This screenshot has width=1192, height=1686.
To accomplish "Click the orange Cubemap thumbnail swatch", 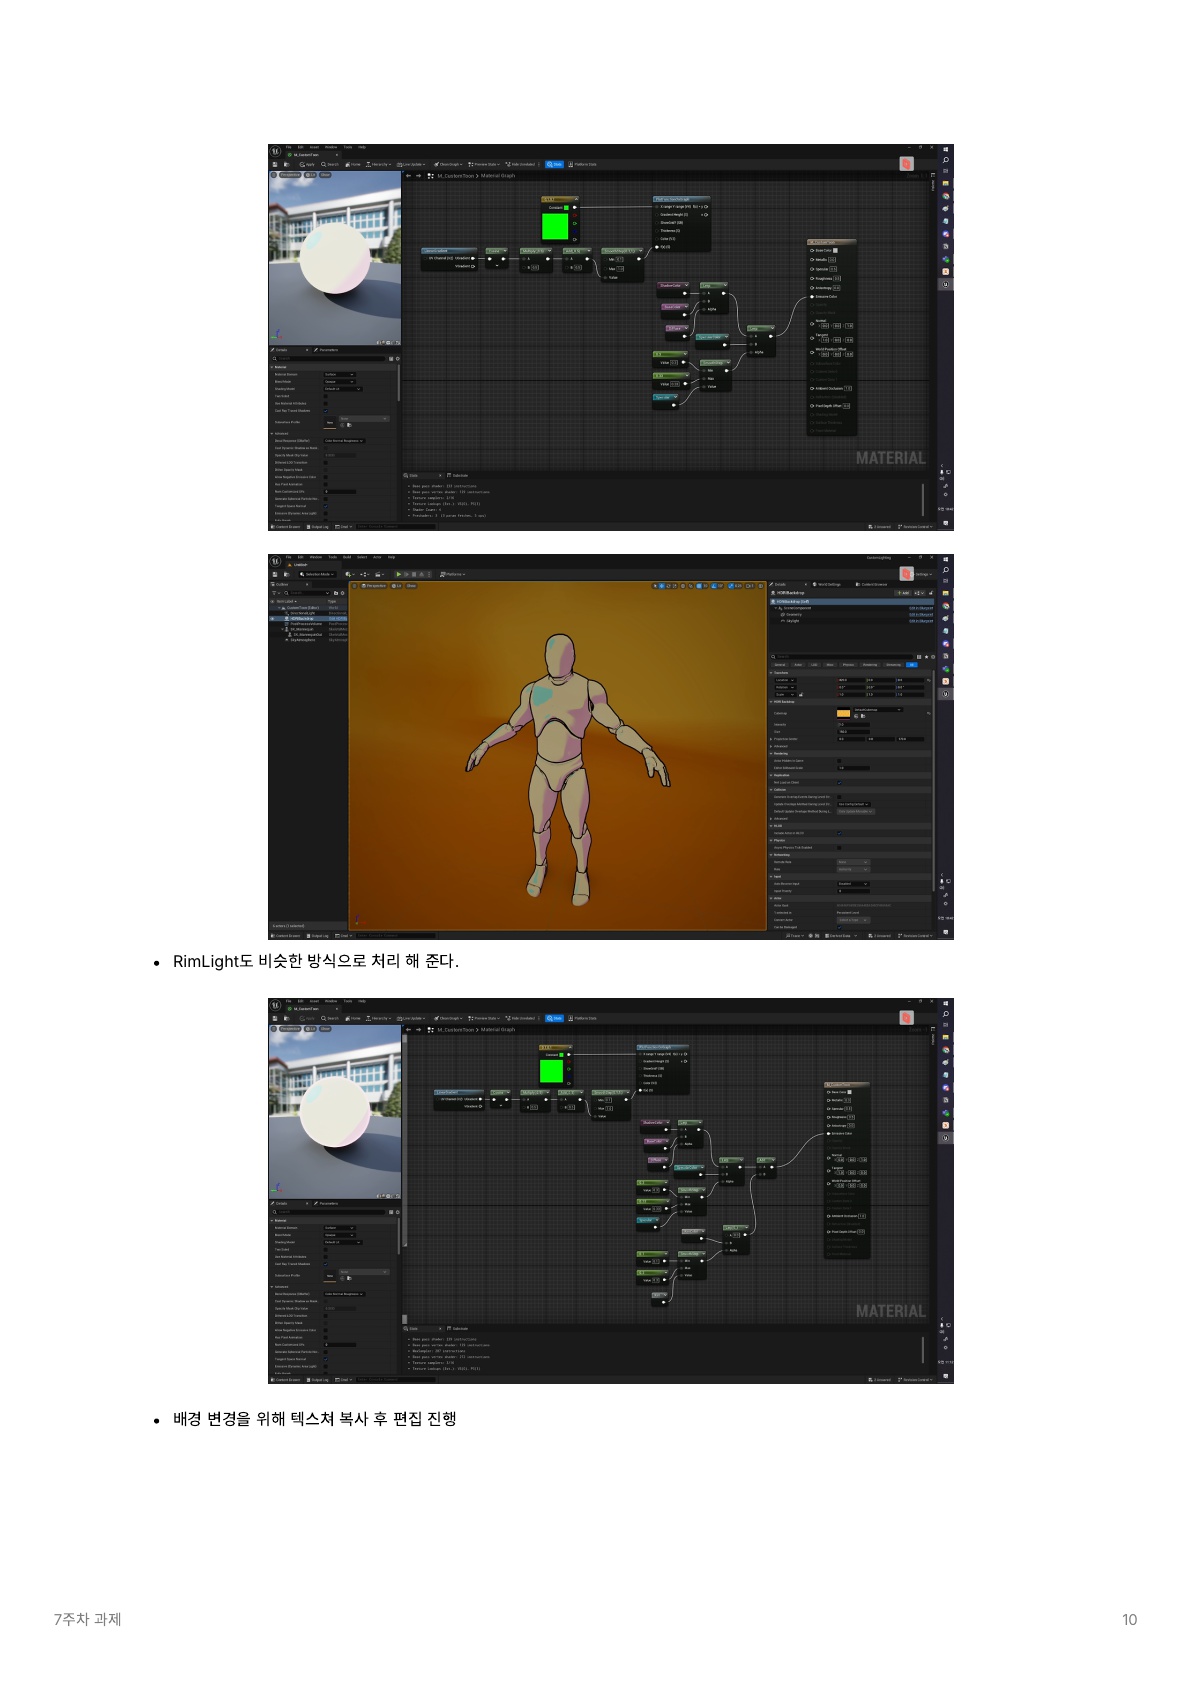I will pos(843,713).
